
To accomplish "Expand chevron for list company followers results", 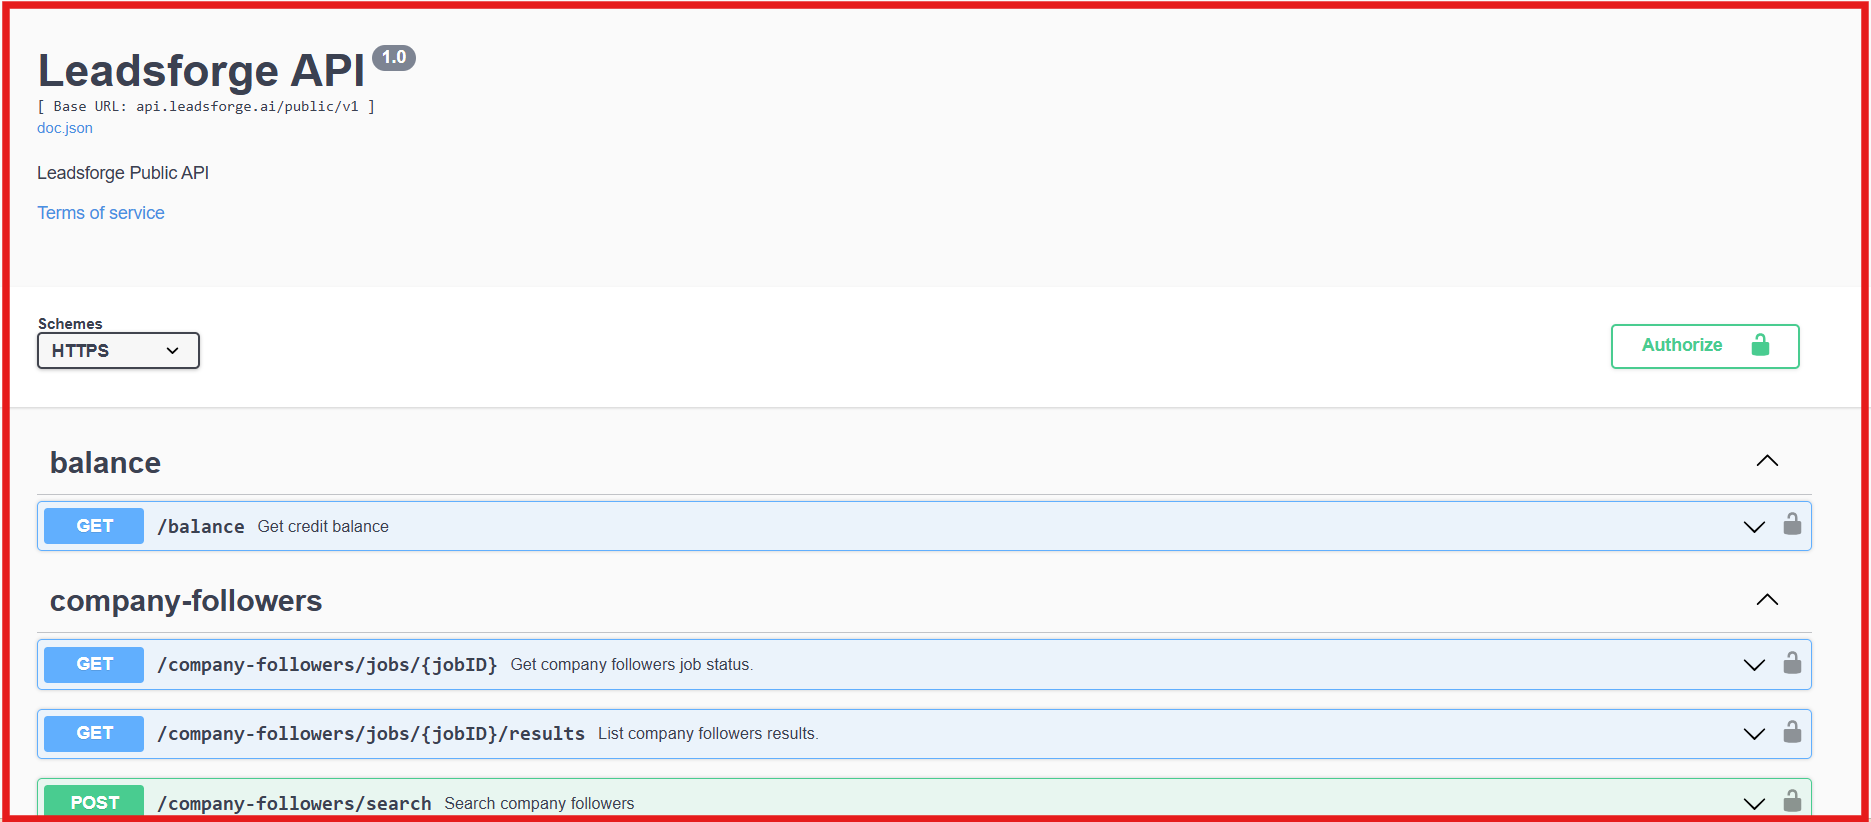I will [1754, 734].
